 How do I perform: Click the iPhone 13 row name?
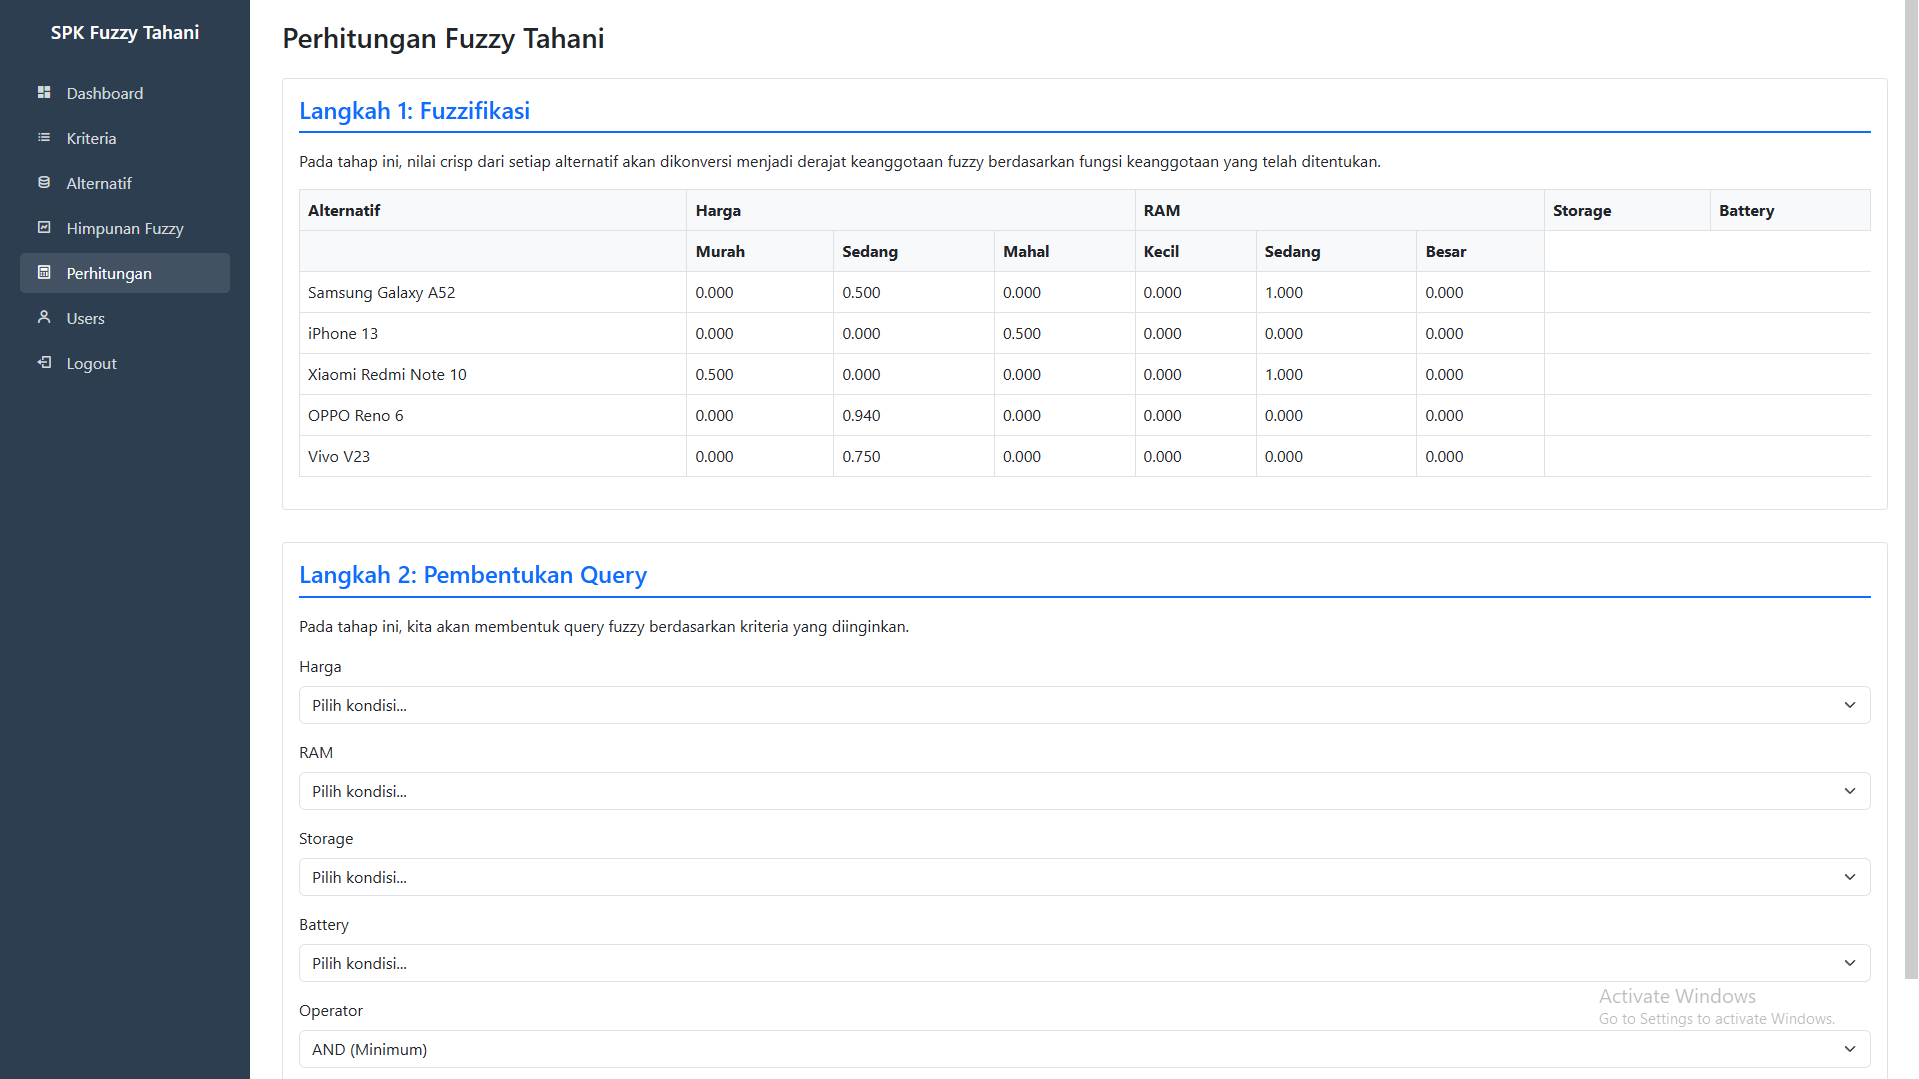click(x=343, y=333)
